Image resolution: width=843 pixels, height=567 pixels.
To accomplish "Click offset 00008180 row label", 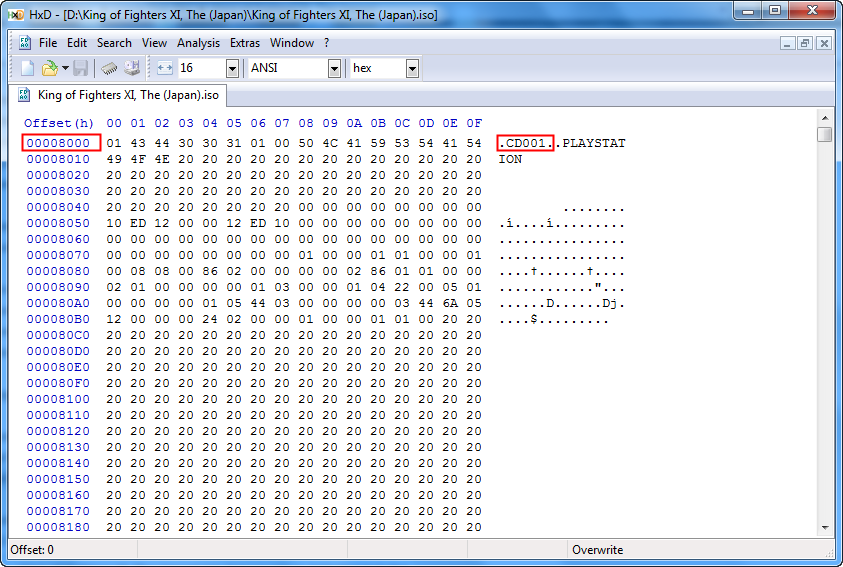I will (58, 527).
